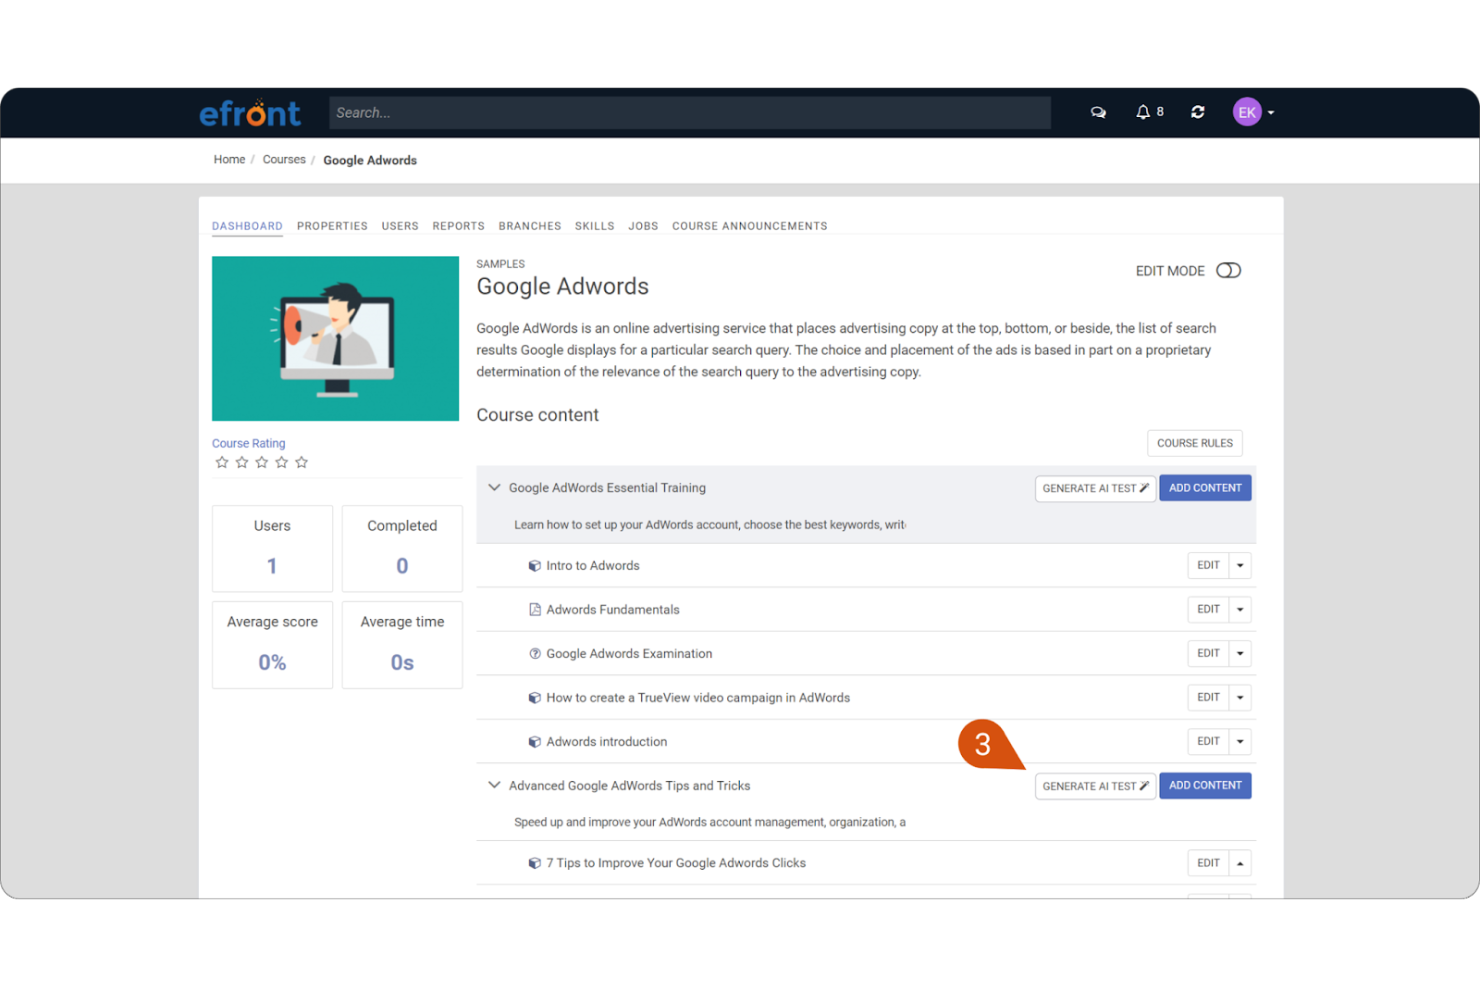Image resolution: width=1480 pixels, height=987 pixels.
Task: Switch to the Properties tab
Action: tap(332, 226)
